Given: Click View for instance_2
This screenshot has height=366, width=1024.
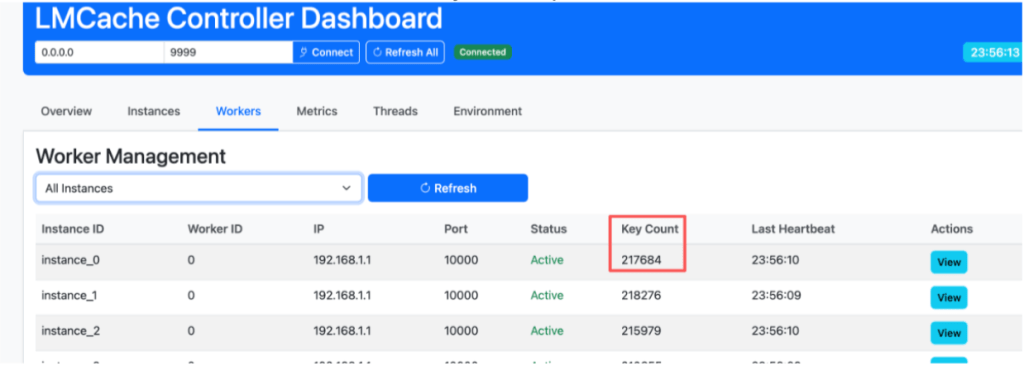Looking at the screenshot, I should click(x=949, y=333).
